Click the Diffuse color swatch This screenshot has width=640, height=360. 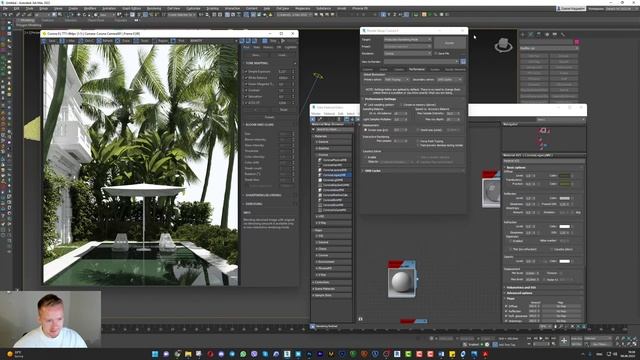point(564,176)
